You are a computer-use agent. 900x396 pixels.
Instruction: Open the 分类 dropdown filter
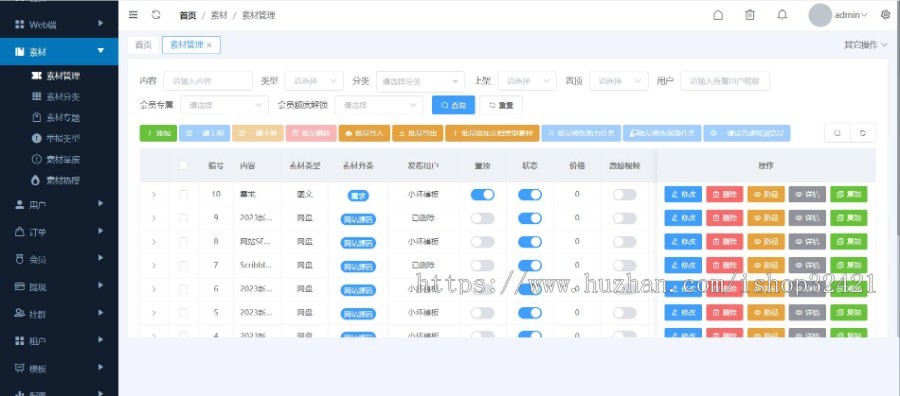tap(420, 81)
